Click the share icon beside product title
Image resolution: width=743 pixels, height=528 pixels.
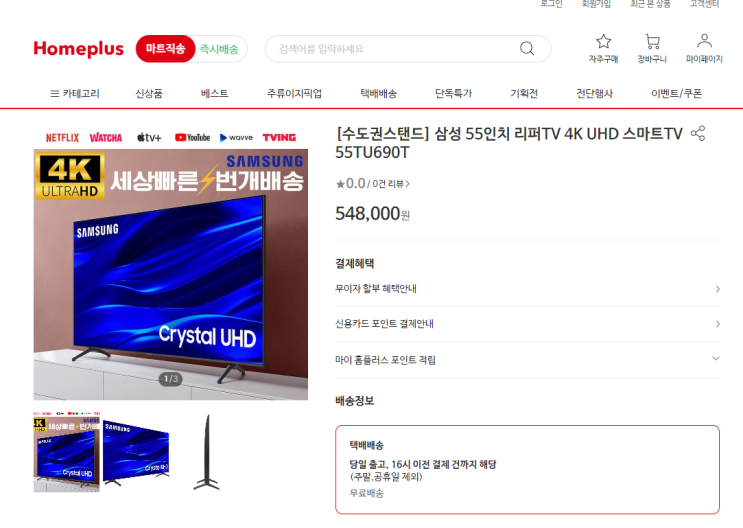698,133
